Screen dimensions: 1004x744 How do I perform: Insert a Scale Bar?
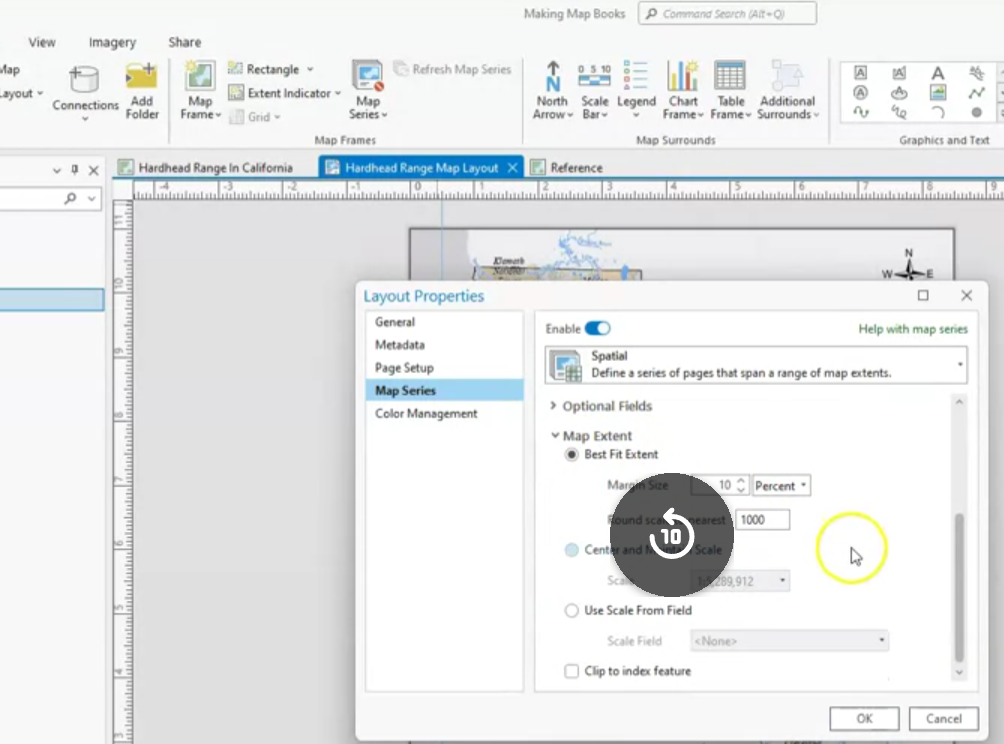(x=594, y=92)
